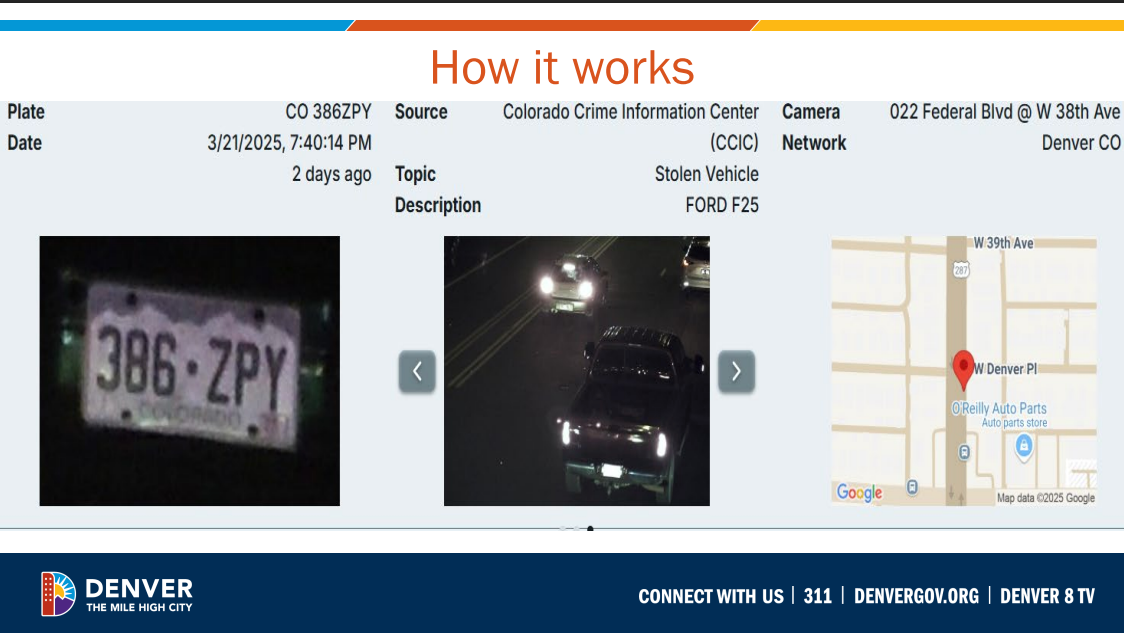Screen dimensions: 1124x633
Task: Click the 386-ZPY license plate photo
Action: point(189,370)
